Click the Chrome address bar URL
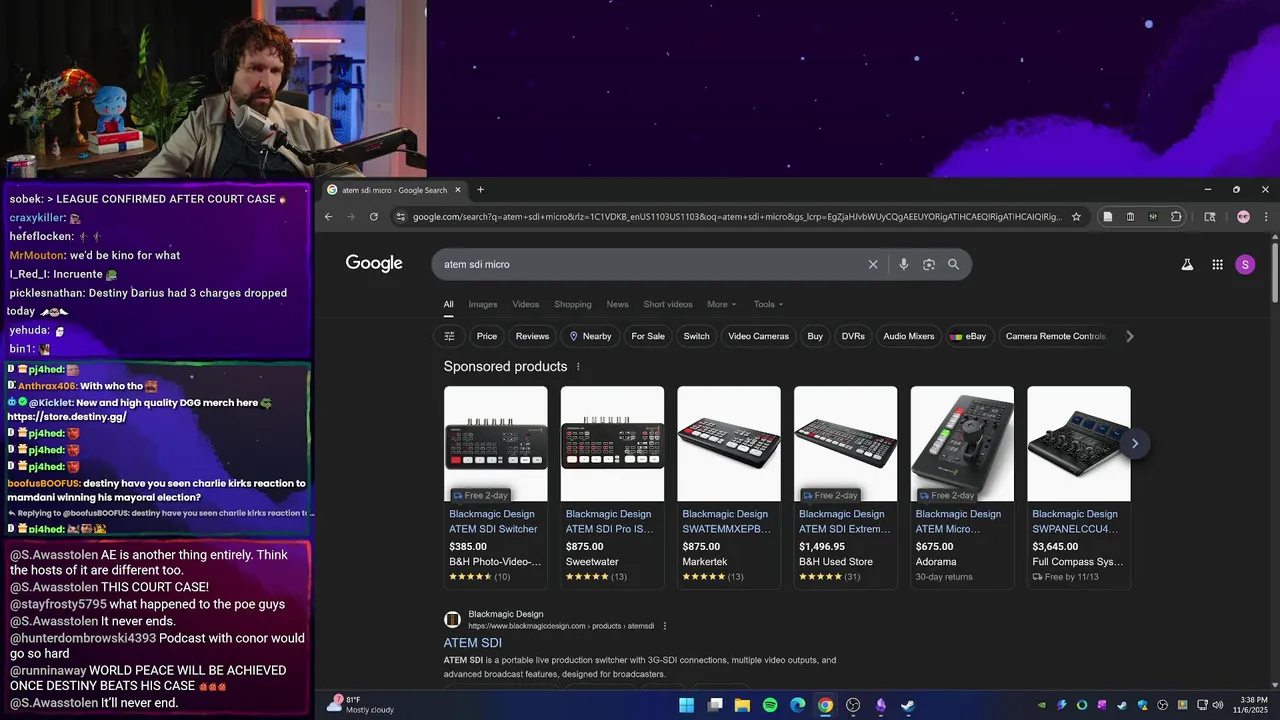This screenshot has width=1280, height=720. pos(737,217)
